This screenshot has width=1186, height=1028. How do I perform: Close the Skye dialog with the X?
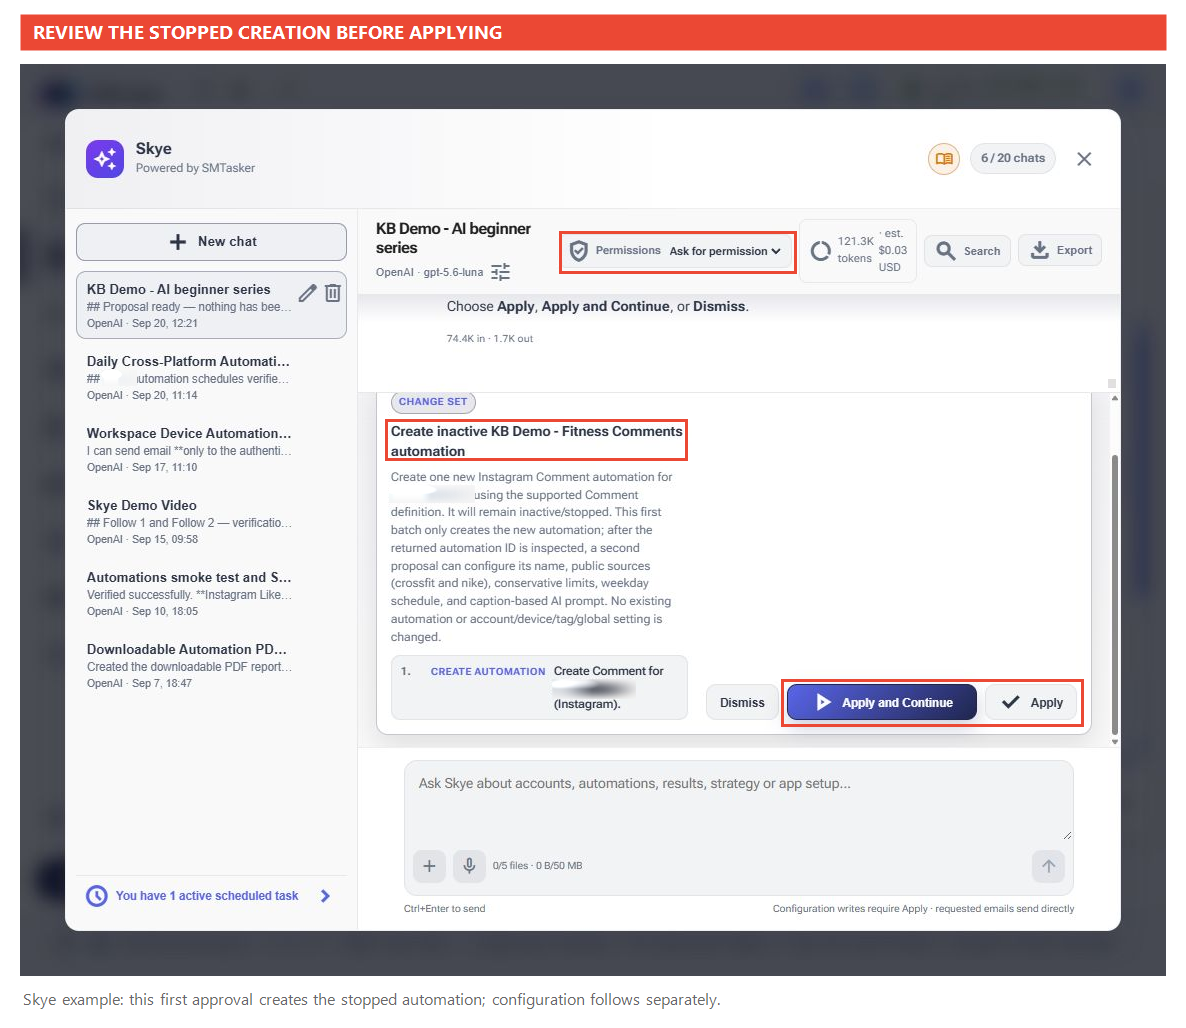(1084, 159)
